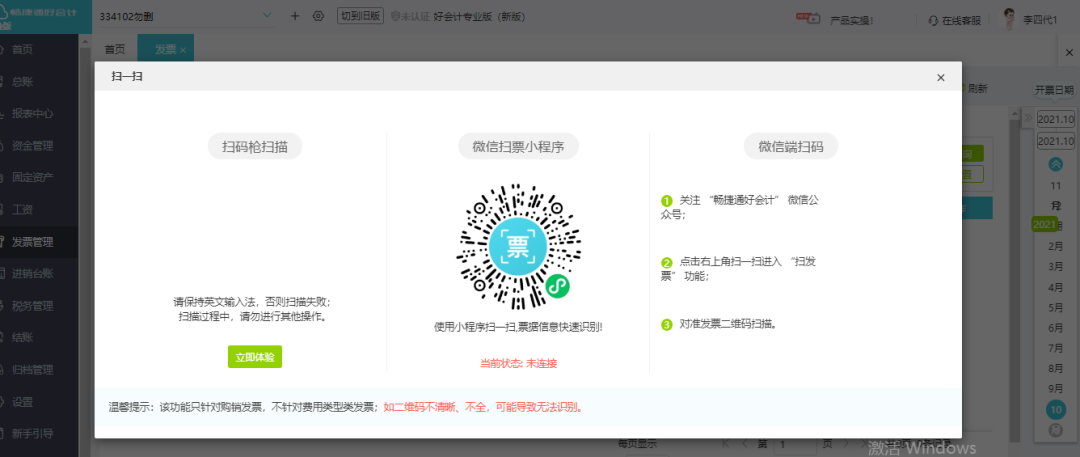Select 8月 in the month timeline

1055,368
